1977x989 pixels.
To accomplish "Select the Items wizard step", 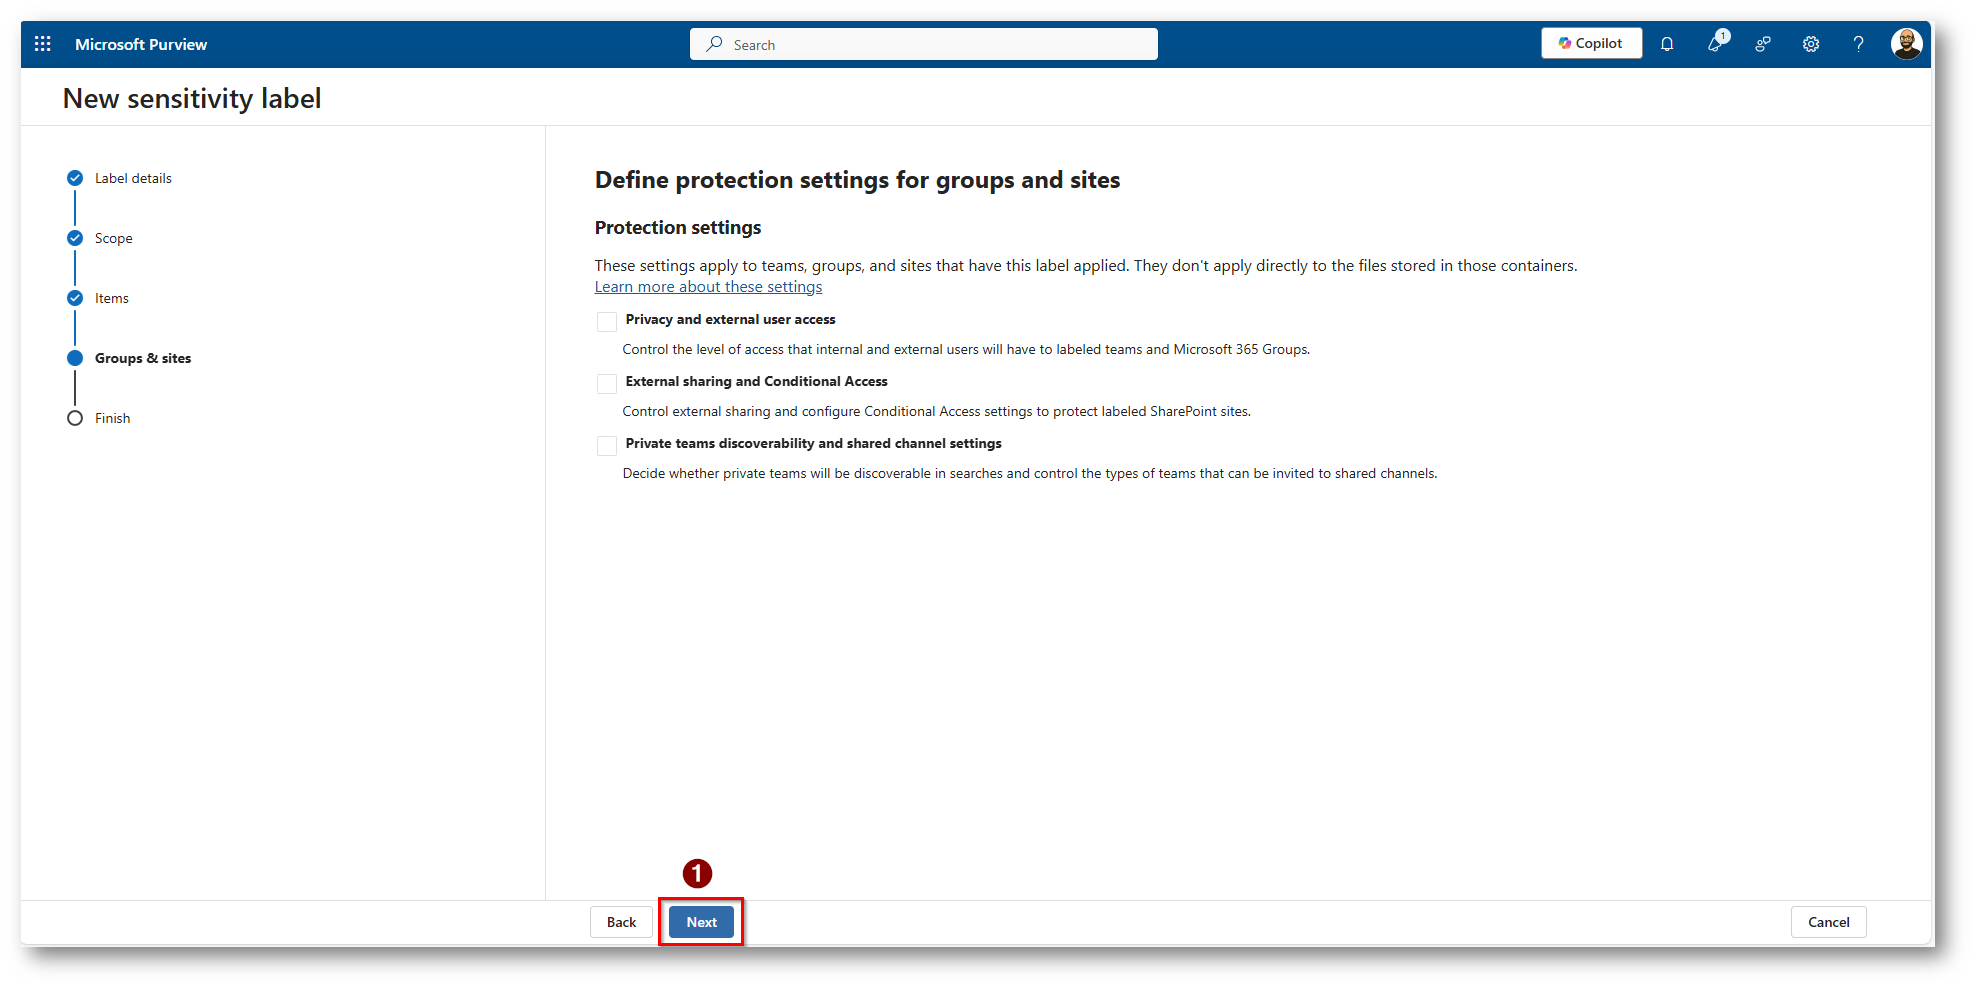I will coord(111,298).
